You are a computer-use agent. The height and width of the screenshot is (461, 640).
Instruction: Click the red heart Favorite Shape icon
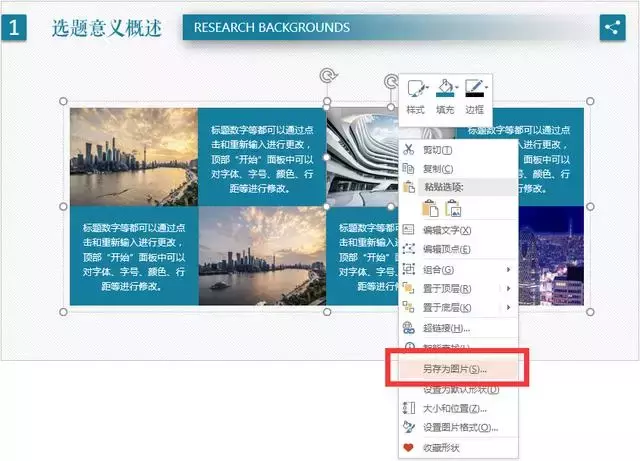coord(408,448)
